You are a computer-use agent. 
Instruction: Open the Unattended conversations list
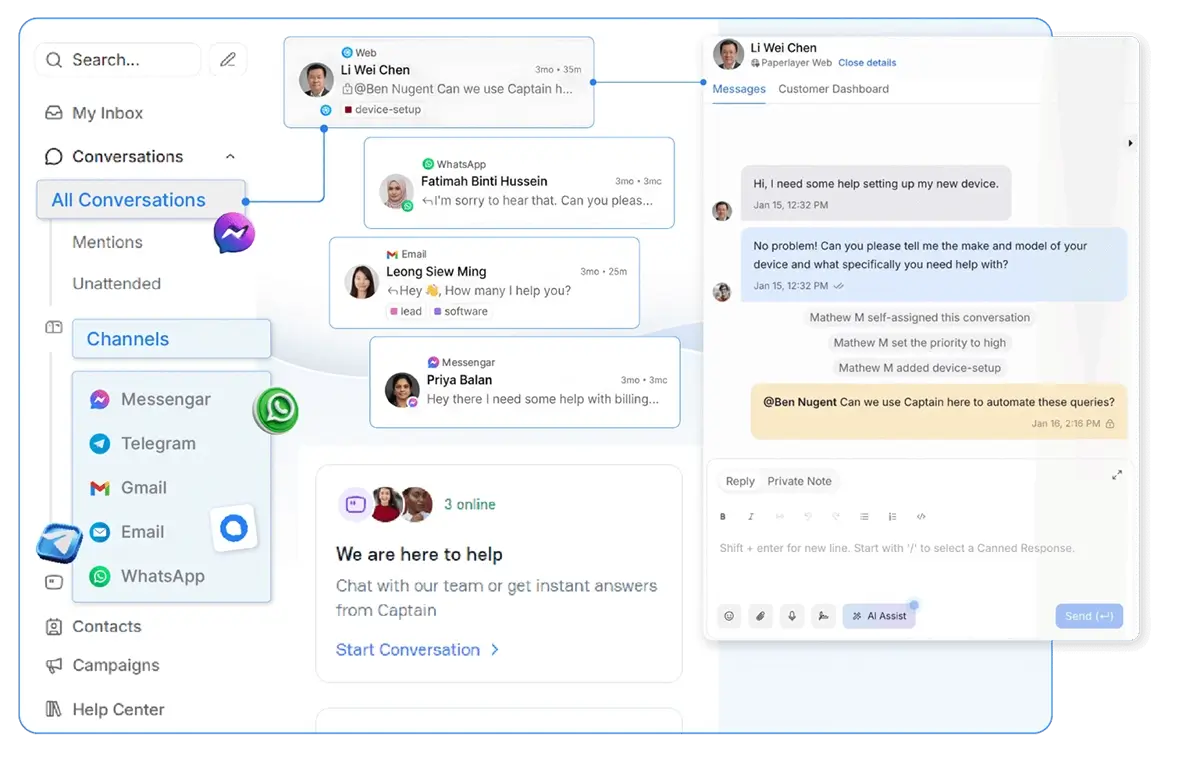pos(116,284)
